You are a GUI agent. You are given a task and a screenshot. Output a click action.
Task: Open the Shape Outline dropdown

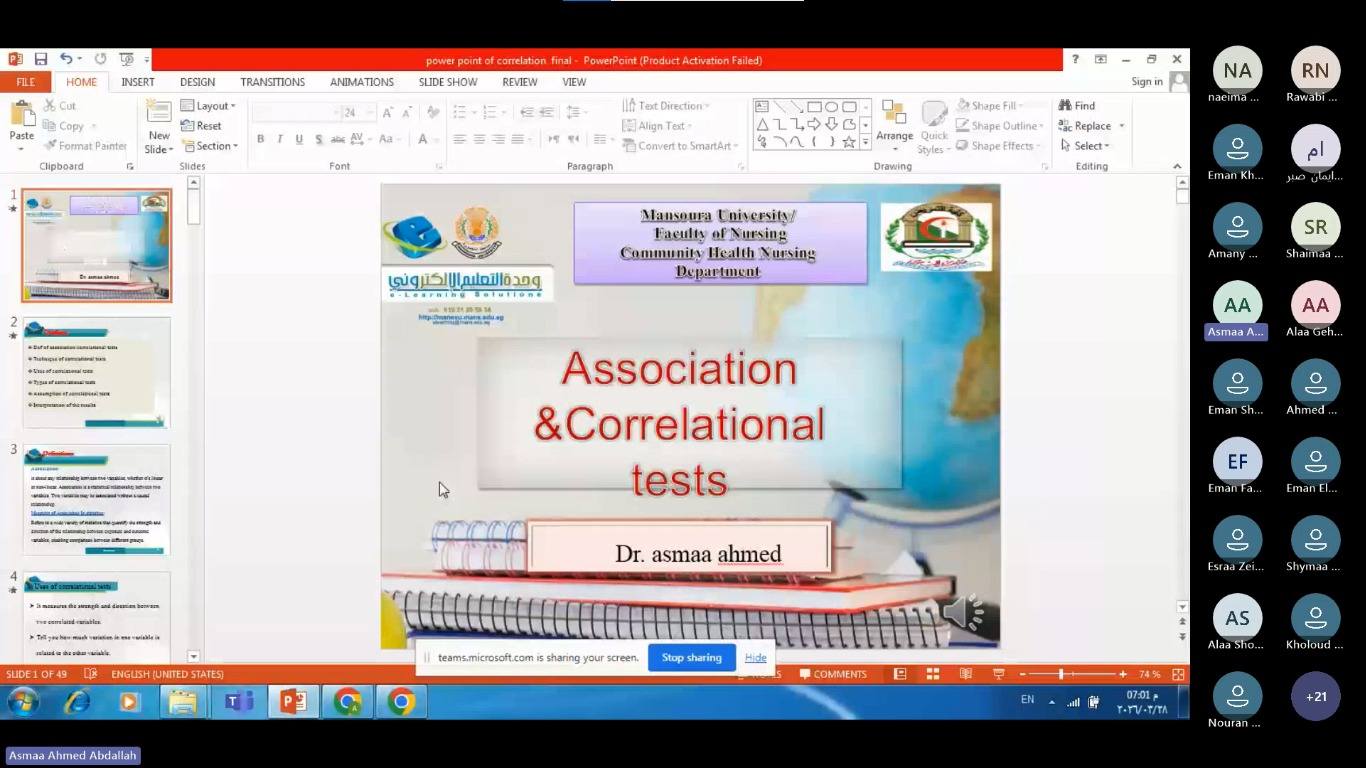(x=1000, y=126)
